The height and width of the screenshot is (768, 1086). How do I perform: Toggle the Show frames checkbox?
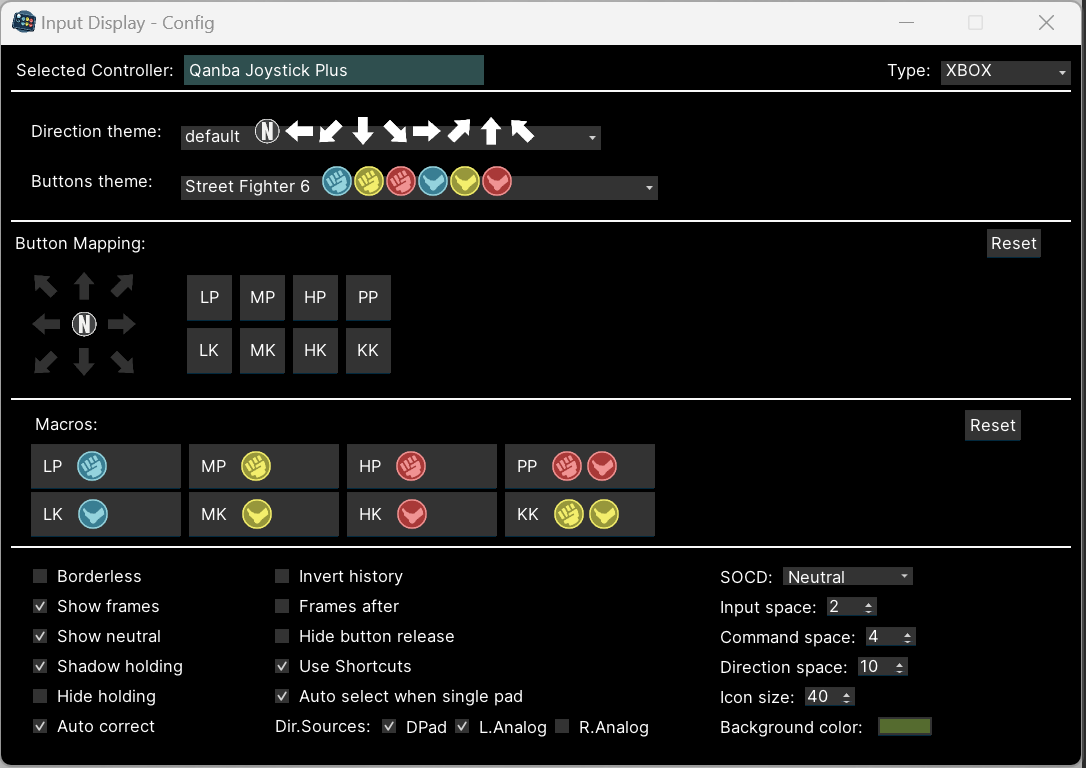(x=40, y=606)
